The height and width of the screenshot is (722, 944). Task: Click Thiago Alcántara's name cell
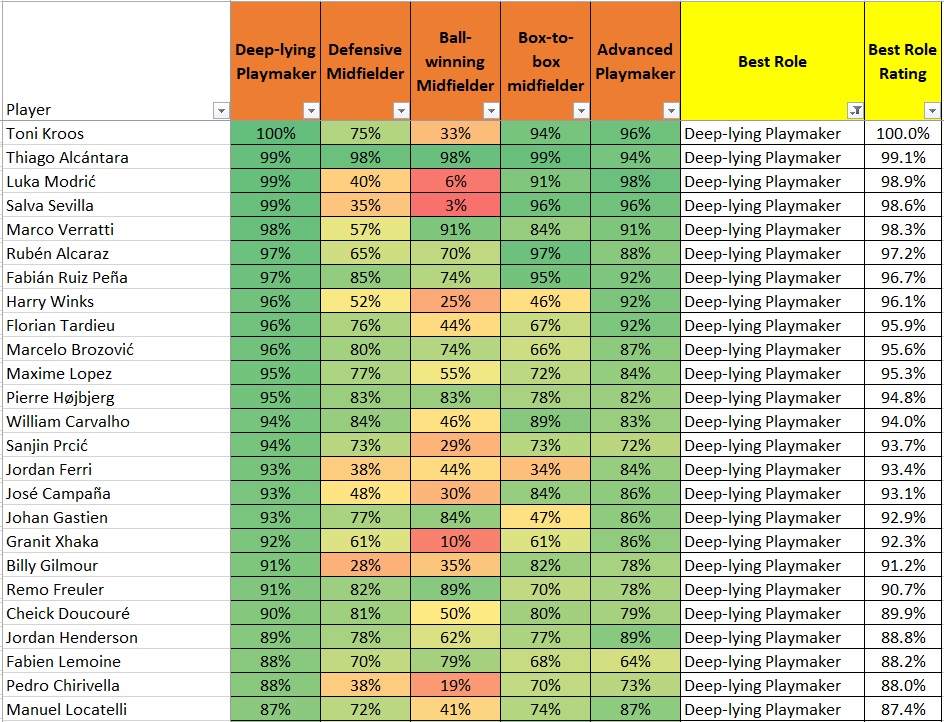[x=116, y=157]
